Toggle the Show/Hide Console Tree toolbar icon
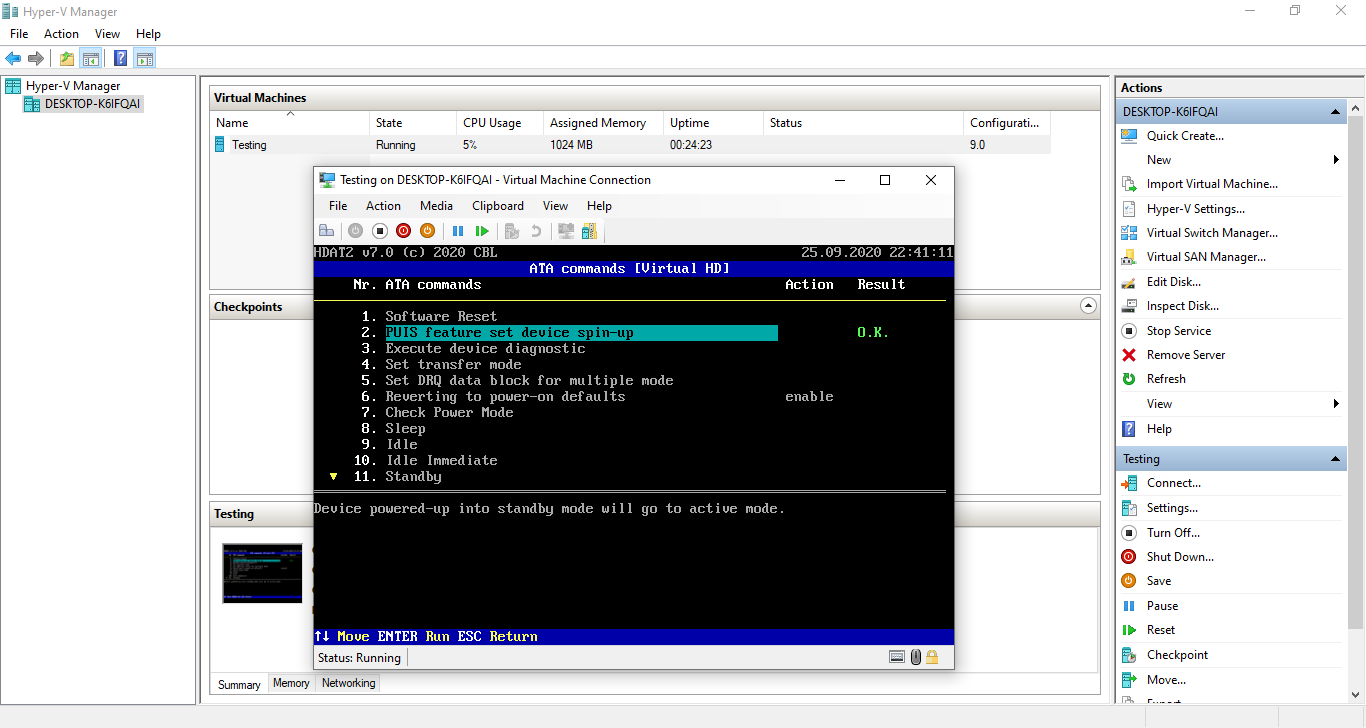This screenshot has height=728, width=1366. tap(91, 59)
